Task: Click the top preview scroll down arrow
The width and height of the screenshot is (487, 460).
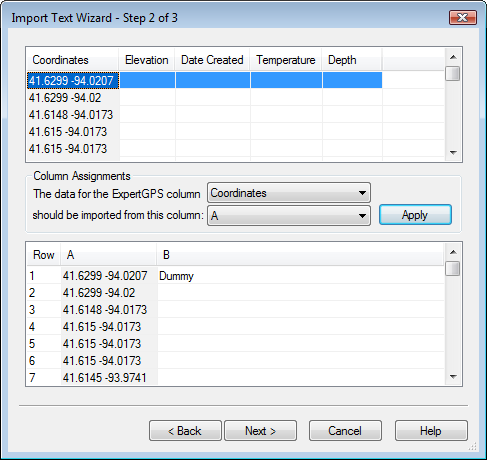Action: point(453,153)
